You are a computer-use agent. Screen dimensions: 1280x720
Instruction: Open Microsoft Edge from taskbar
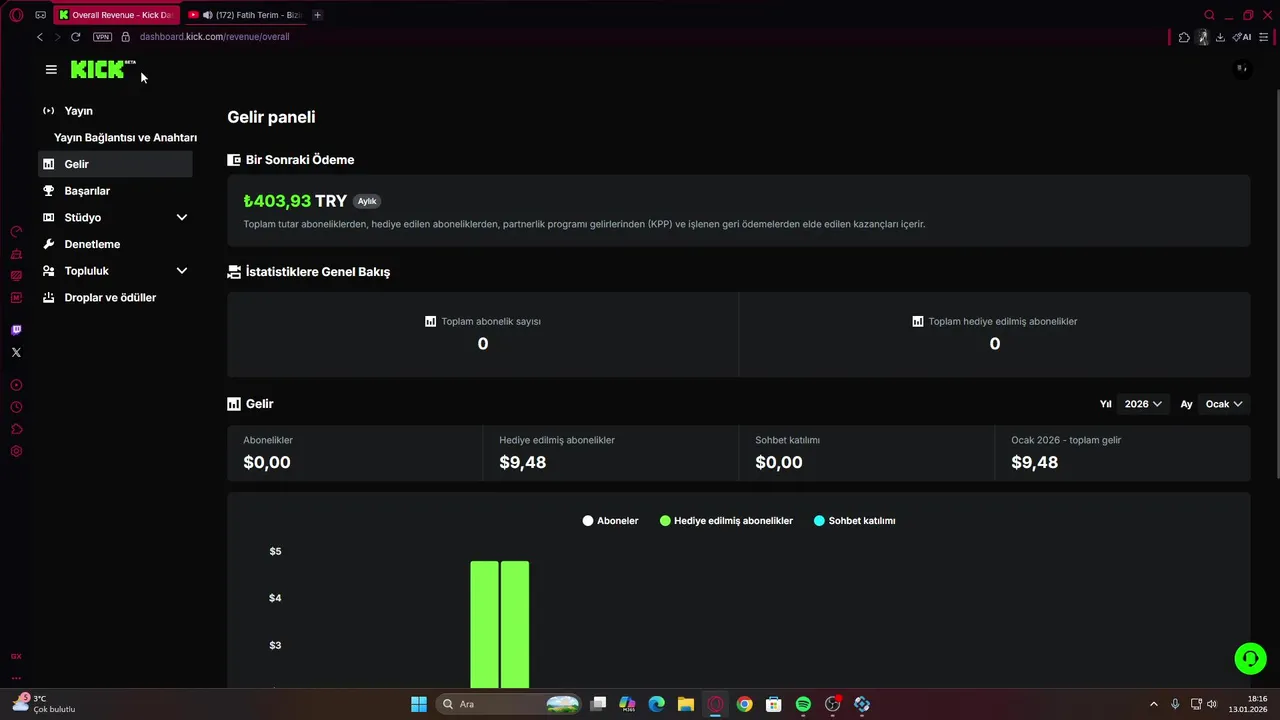click(x=656, y=704)
